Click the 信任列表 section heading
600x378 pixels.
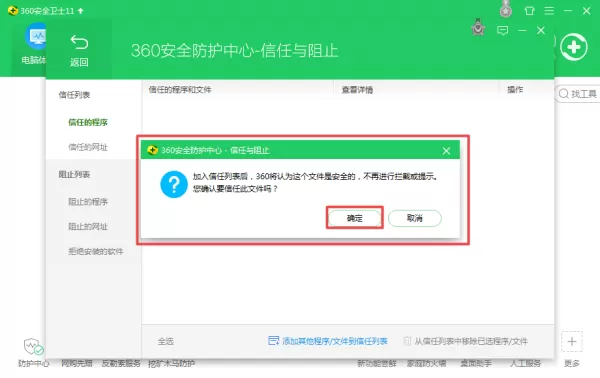(74, 95)
